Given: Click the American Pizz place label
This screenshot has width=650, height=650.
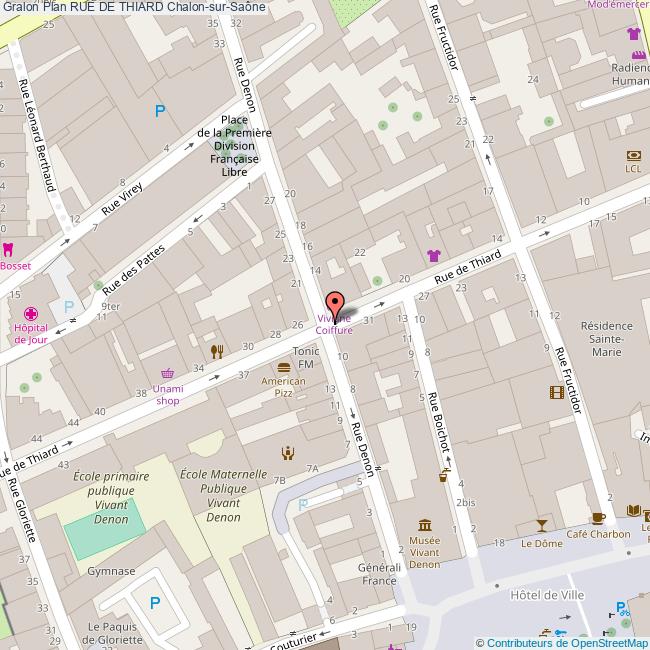Looking at the screenshot, I should tap(283, 387).
